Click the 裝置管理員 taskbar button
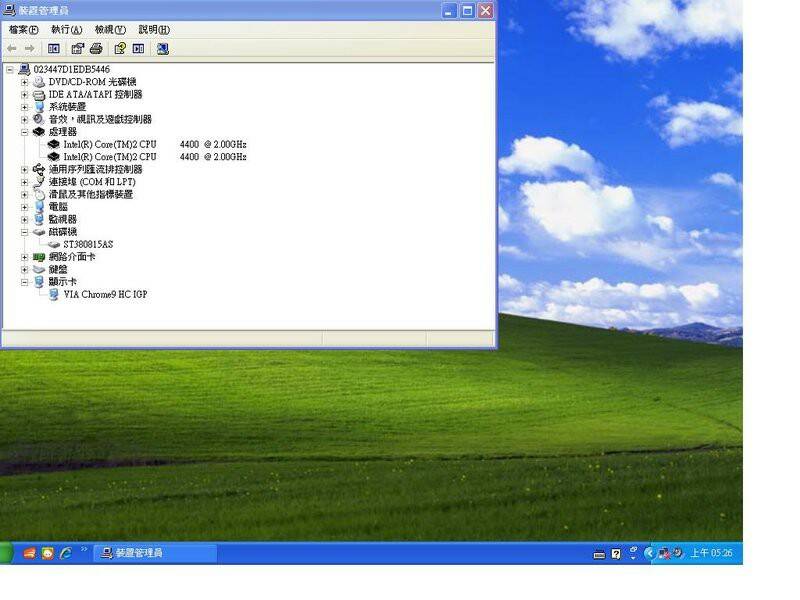Image resolution: width=800 pixels, height=600 pixels. click(x=156, y=553)
